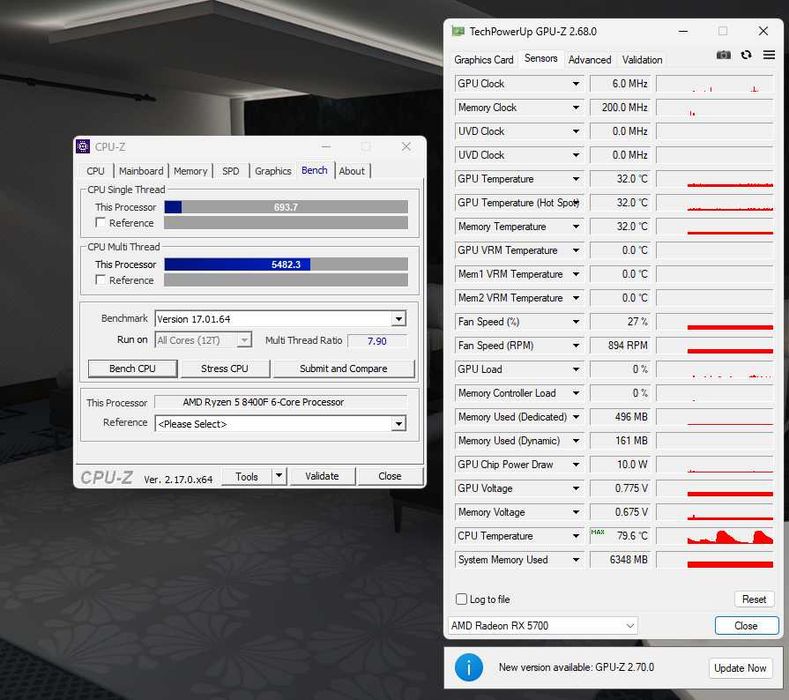Tick the Log to file checkbox
The height and width of the screenshot is (700, 789).
coord(461,599)
